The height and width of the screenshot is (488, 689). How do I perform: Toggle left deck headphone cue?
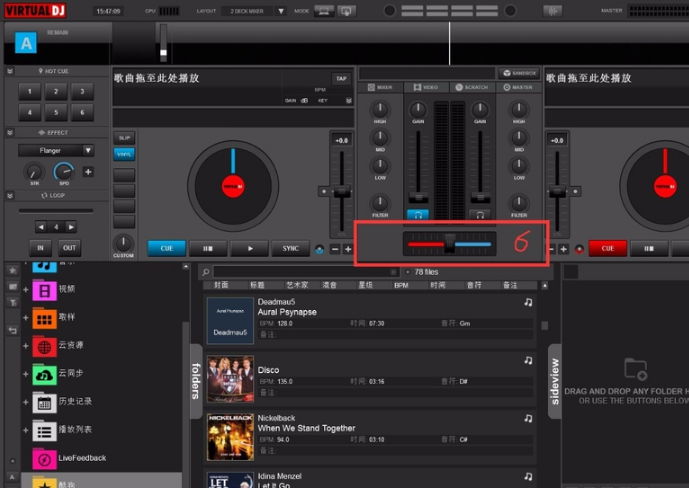418,215
